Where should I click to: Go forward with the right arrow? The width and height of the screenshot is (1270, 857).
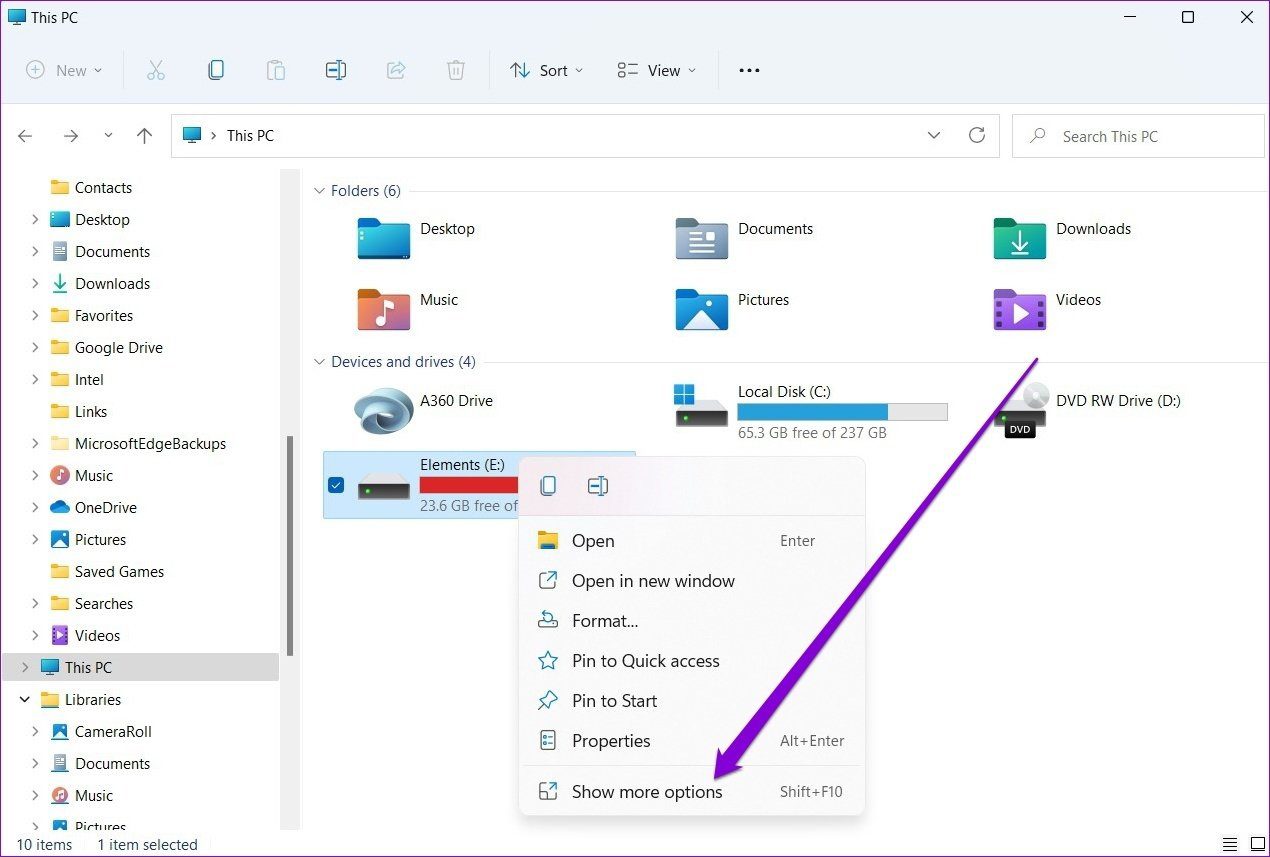click(70, 136)
